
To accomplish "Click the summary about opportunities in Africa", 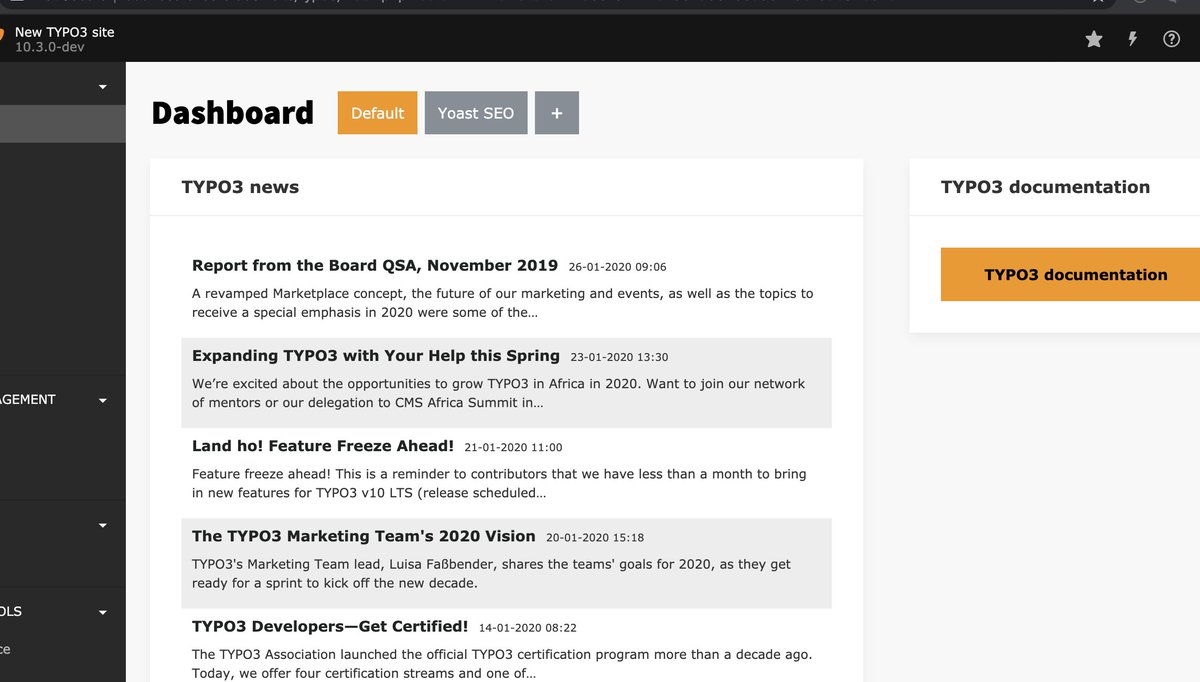I will (x=498, y=393).
